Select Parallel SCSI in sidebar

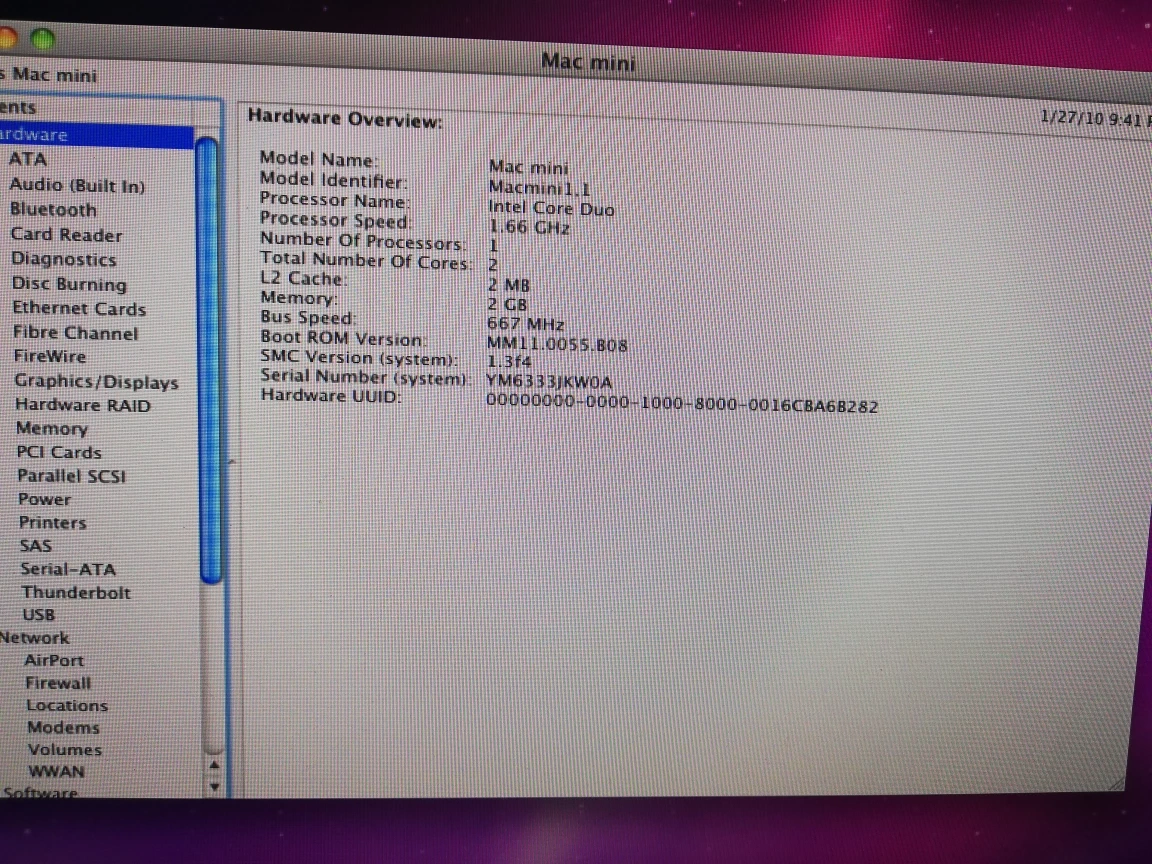pyautogui.click(x=72, y=476)
